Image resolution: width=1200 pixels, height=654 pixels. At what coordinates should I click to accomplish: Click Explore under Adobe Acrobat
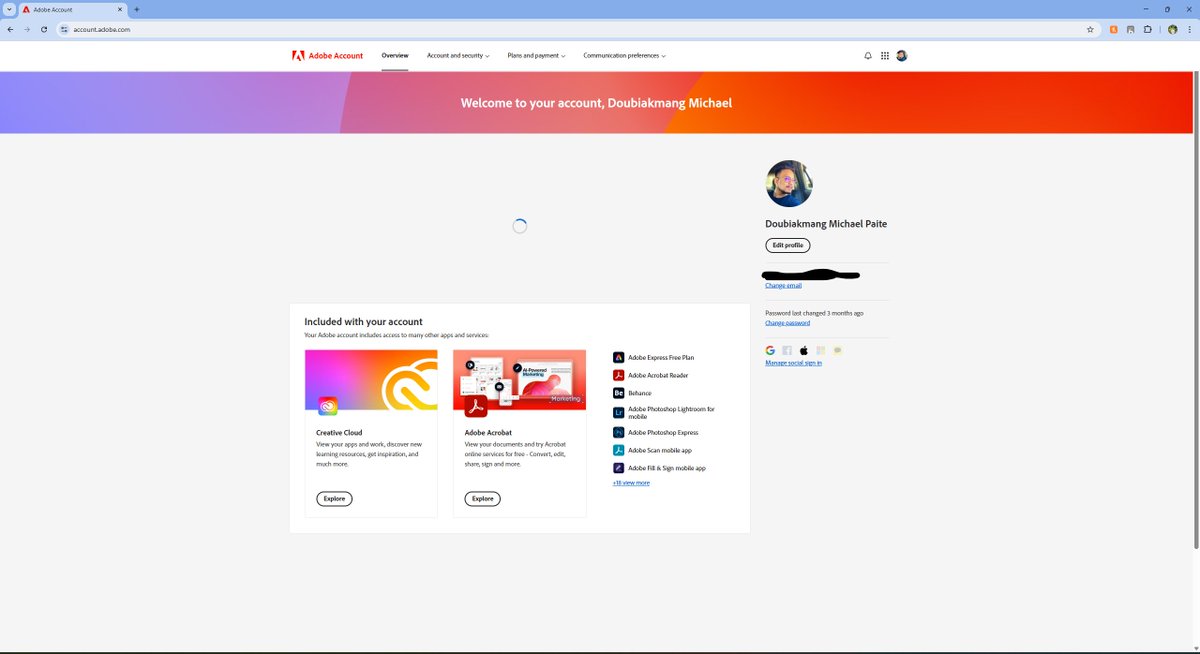pyautogui.click(x=482, y=498)
